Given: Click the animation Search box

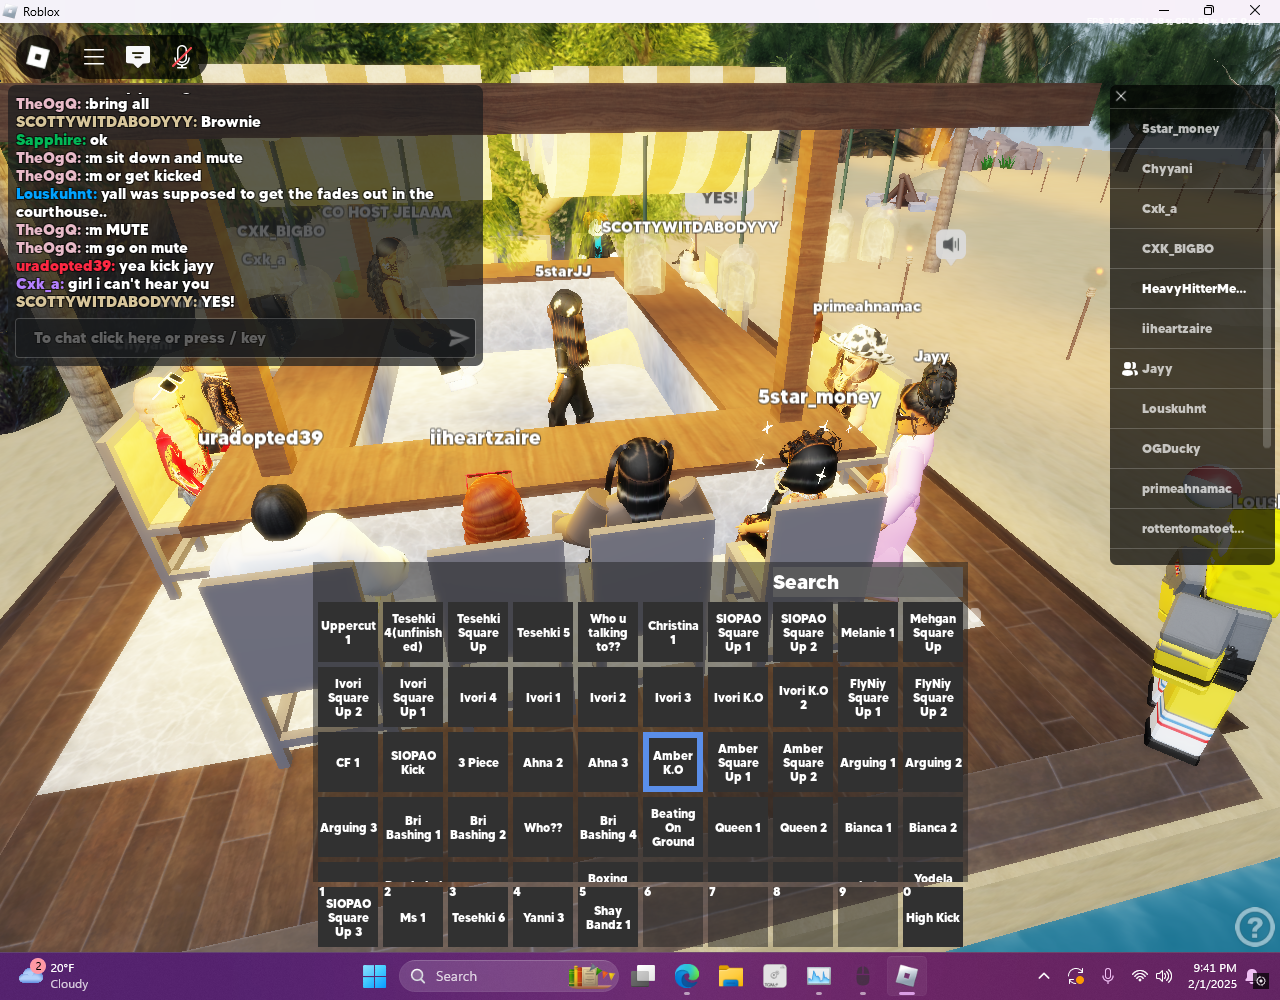Looking at the screenshot, I should pyautogui.click(x=866, y=582).
